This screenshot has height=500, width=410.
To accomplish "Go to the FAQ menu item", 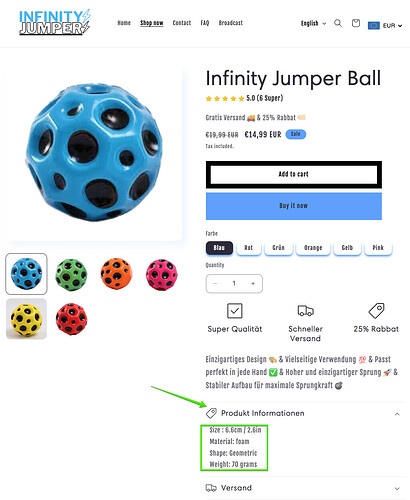I will 205,23.
